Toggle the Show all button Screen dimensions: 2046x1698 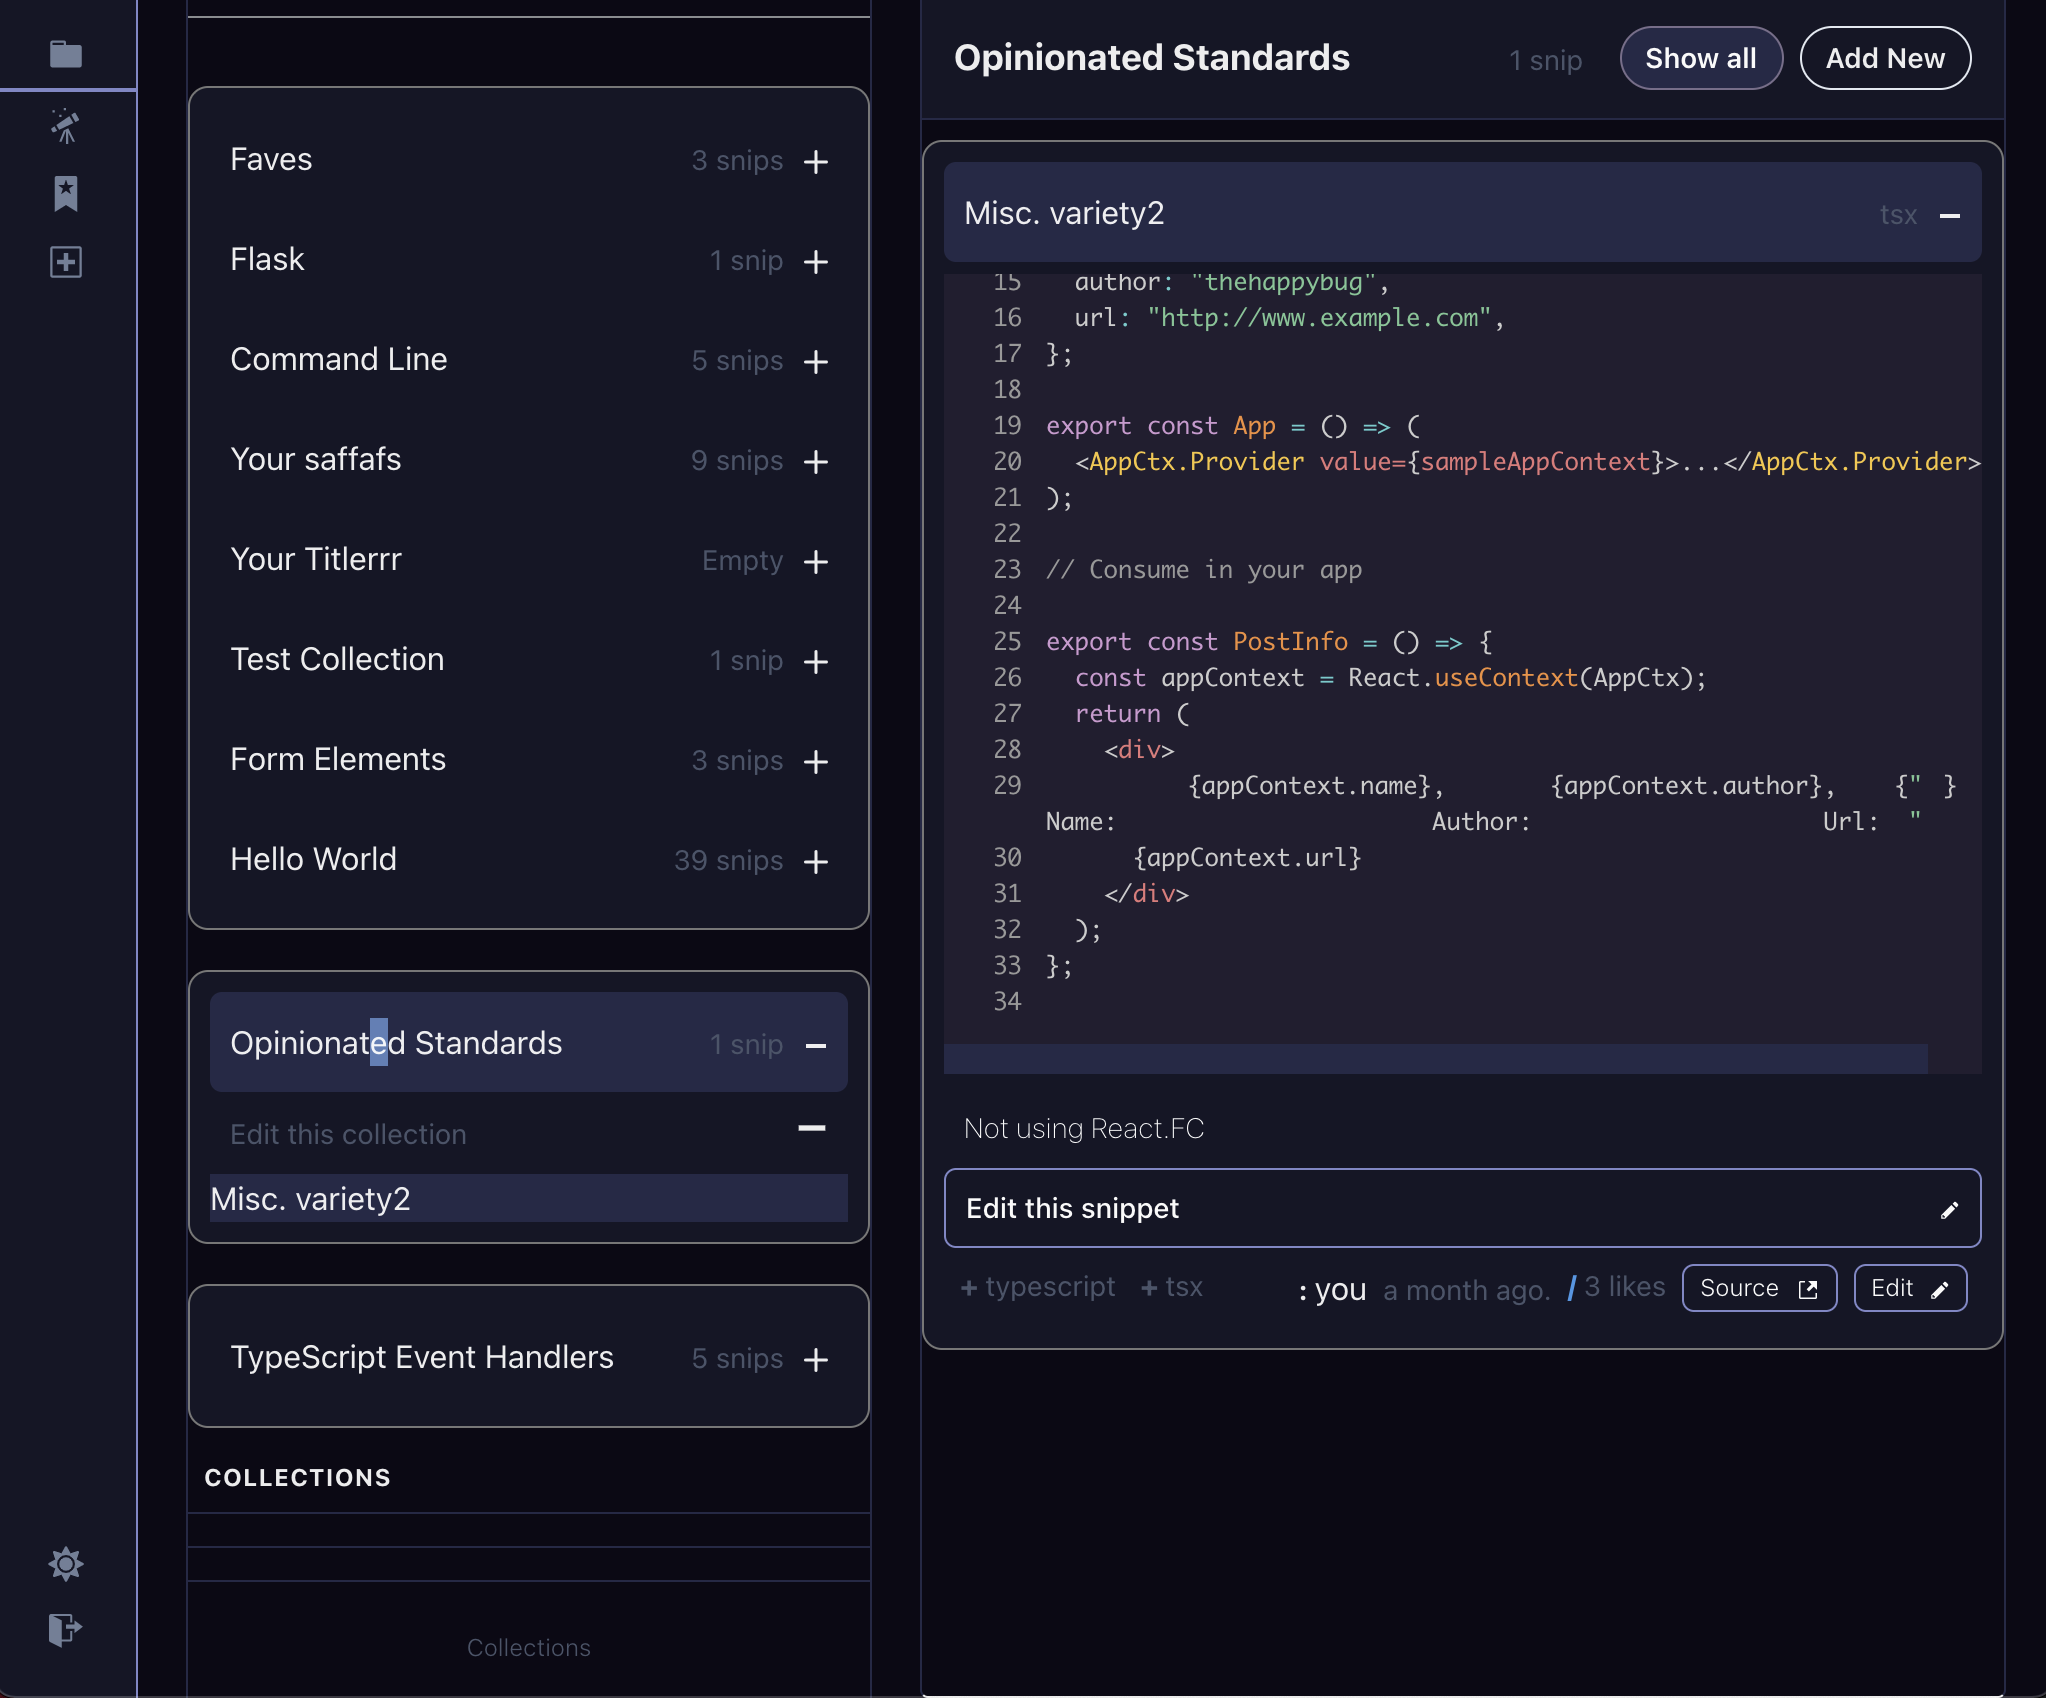1700,58
